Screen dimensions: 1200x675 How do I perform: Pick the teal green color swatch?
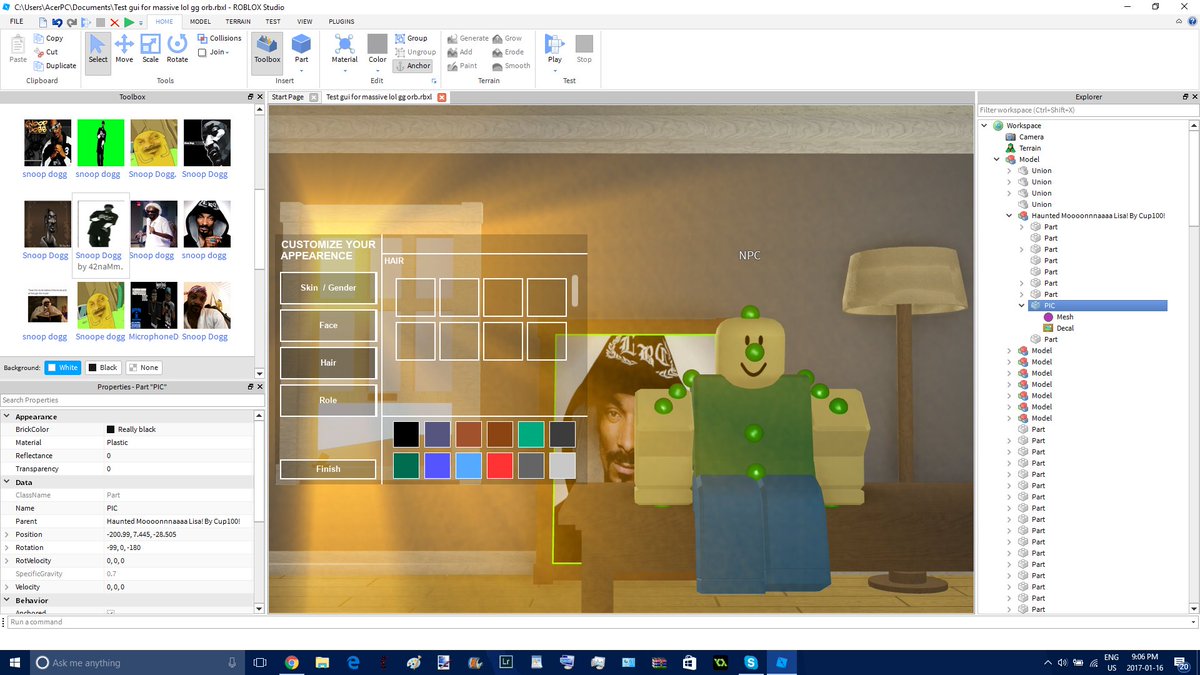(x=531, y=434)
